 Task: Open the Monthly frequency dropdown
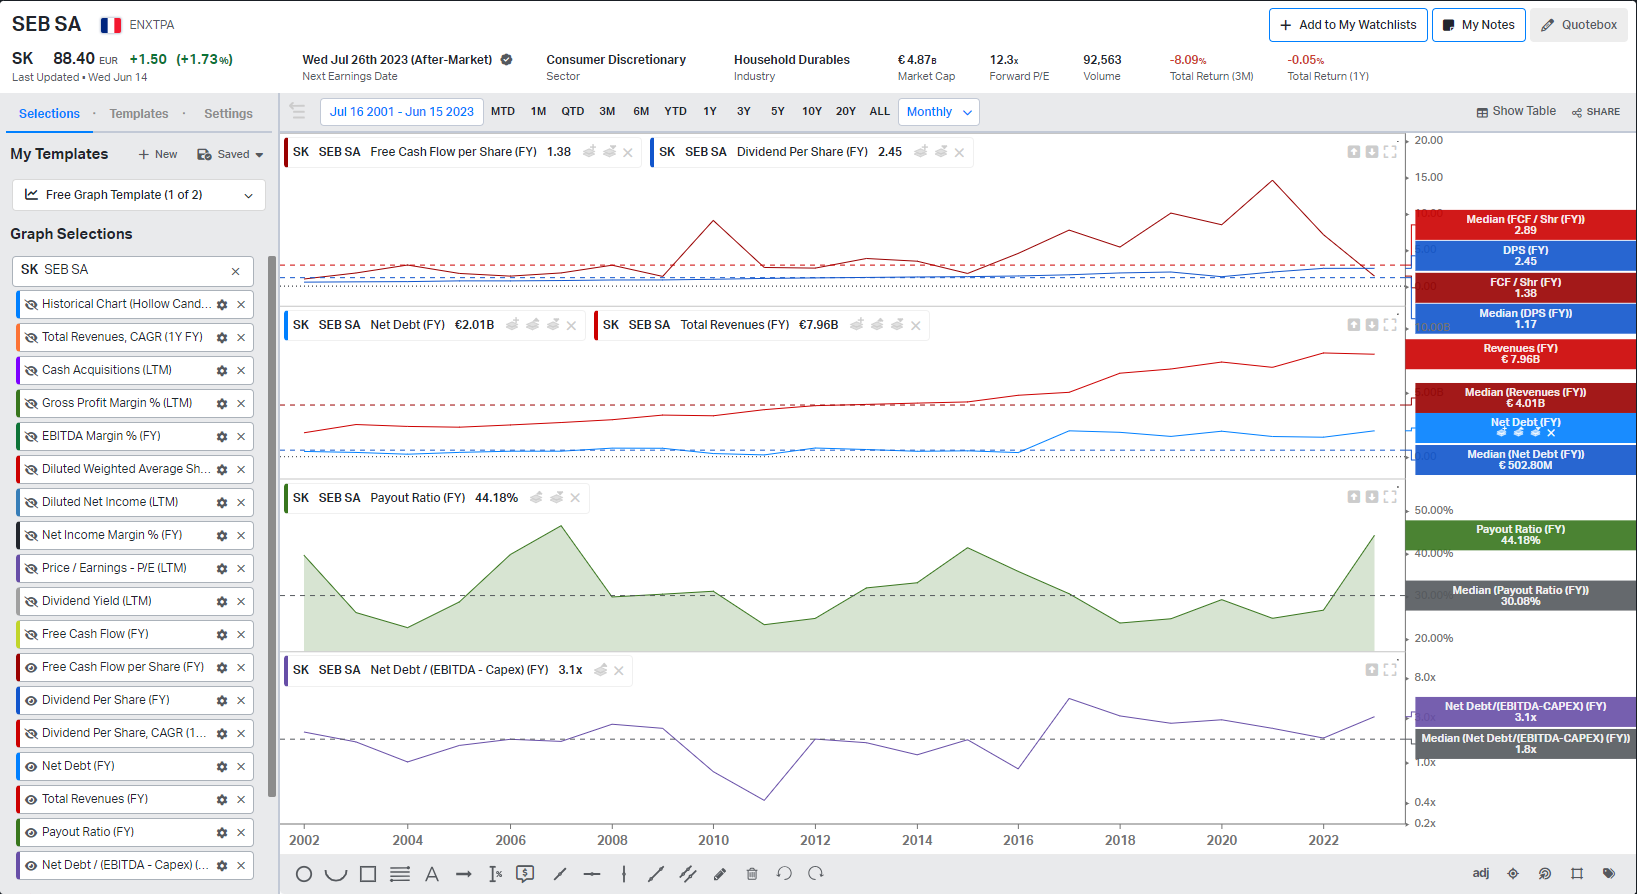point(938,112)
